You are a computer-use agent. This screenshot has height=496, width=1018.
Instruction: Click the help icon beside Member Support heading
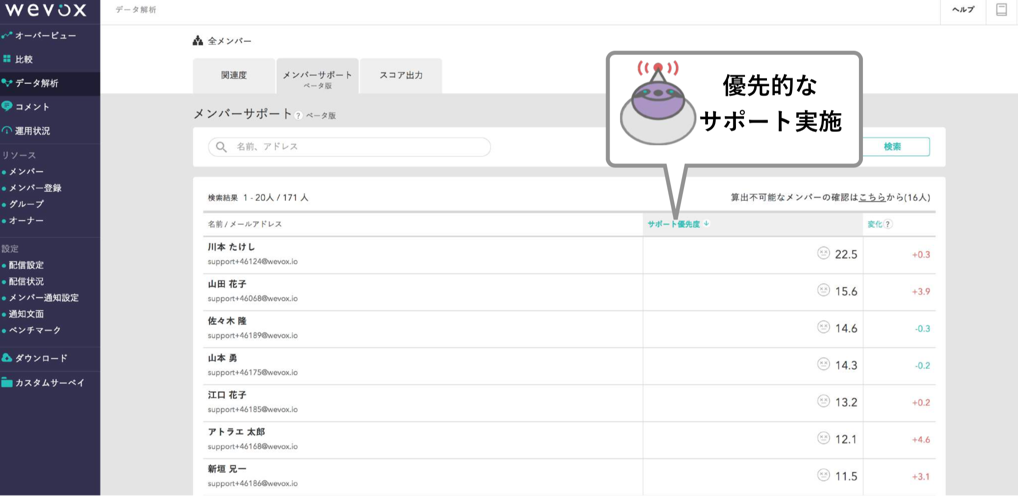click(299, 116)
